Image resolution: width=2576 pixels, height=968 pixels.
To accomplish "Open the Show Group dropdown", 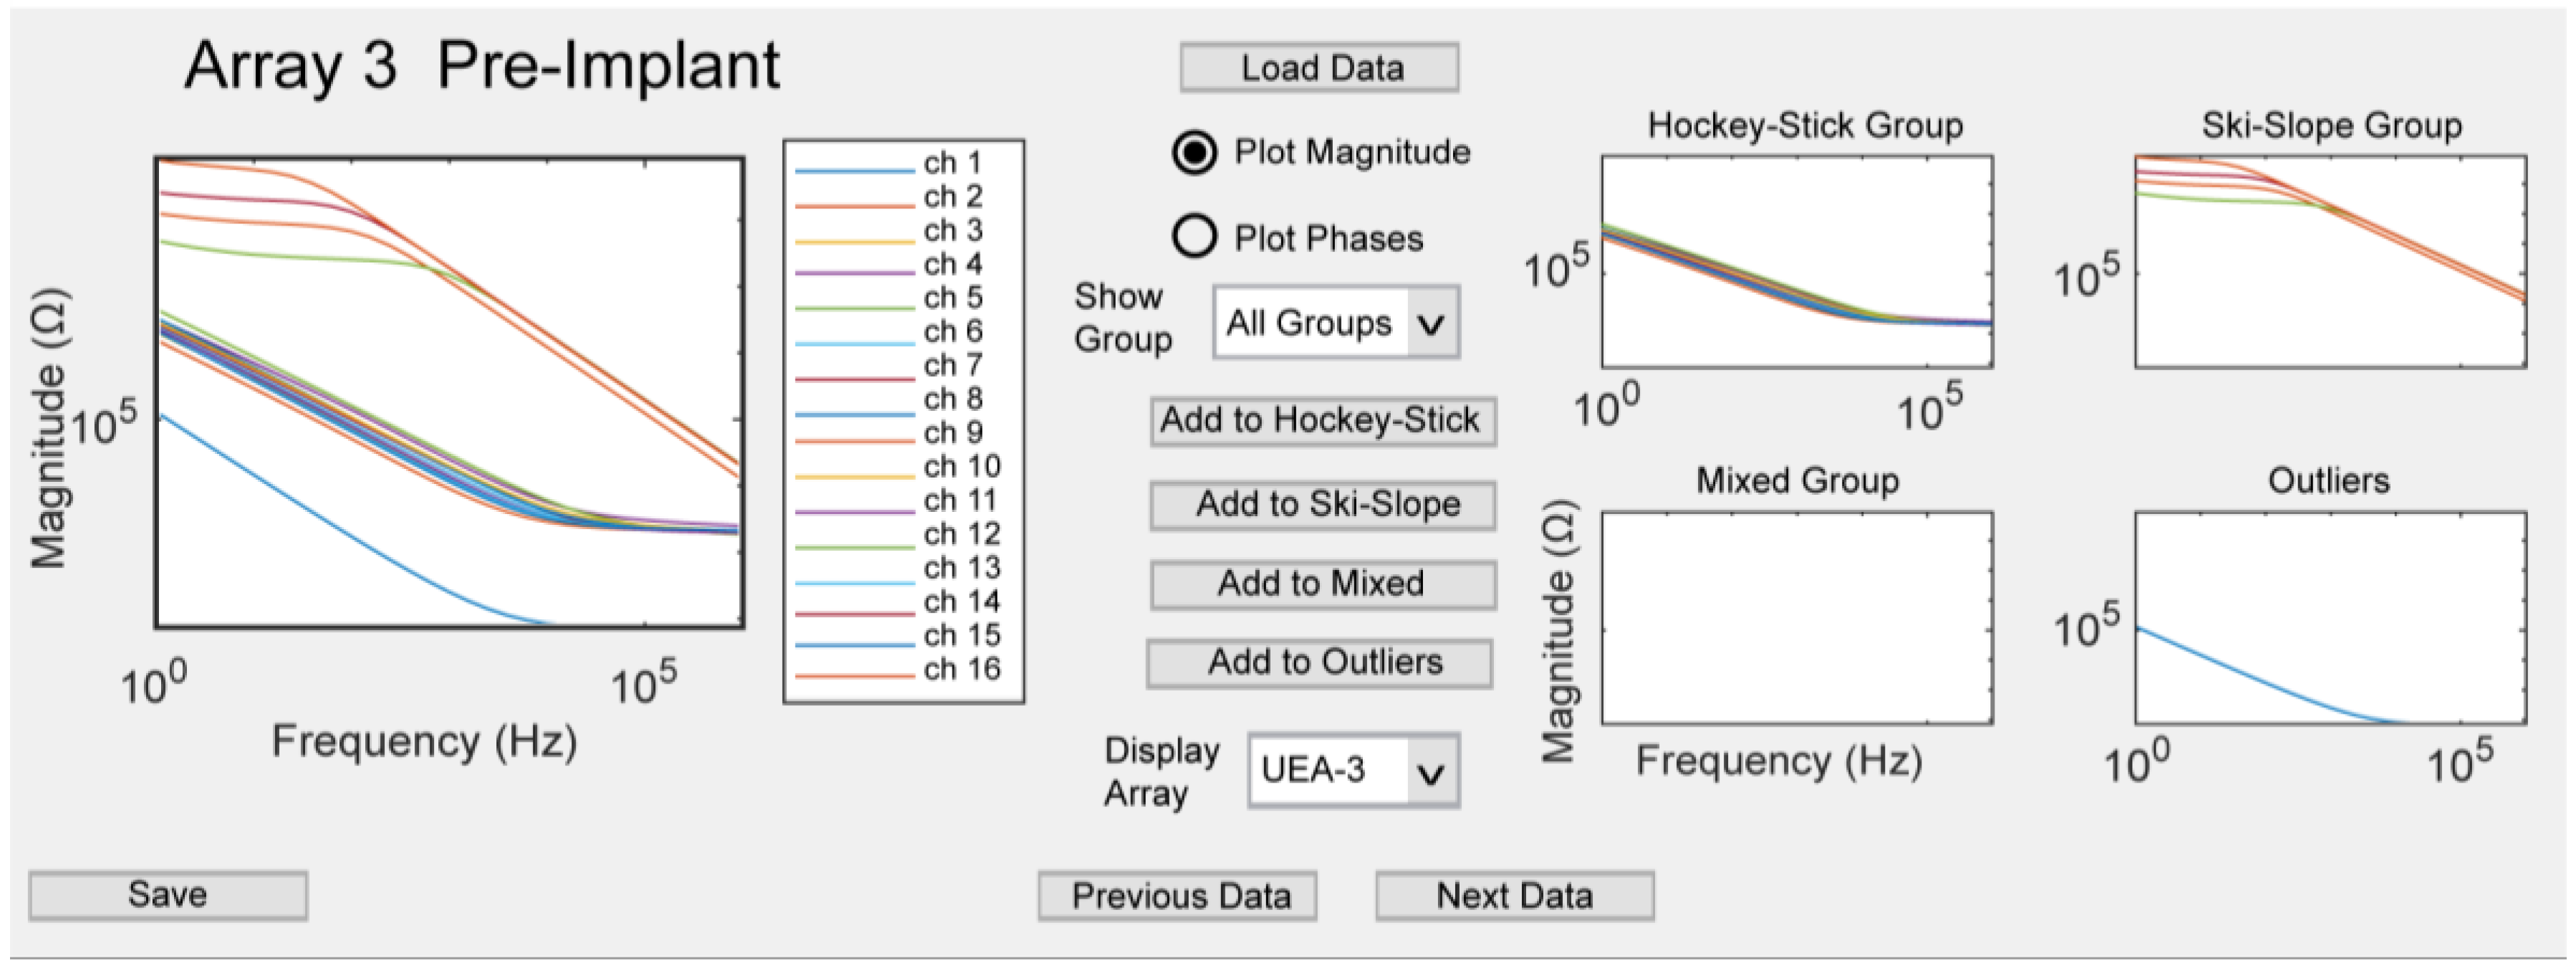I will [x=1336, y=323].
